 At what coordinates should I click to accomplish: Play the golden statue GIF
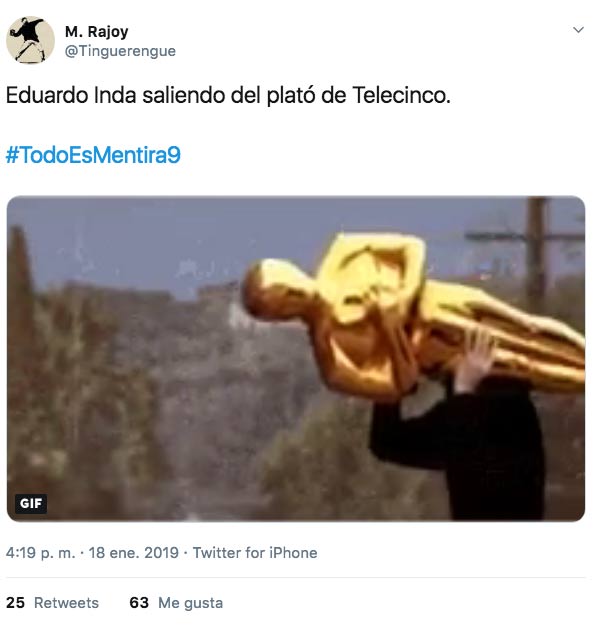point(296,359)
